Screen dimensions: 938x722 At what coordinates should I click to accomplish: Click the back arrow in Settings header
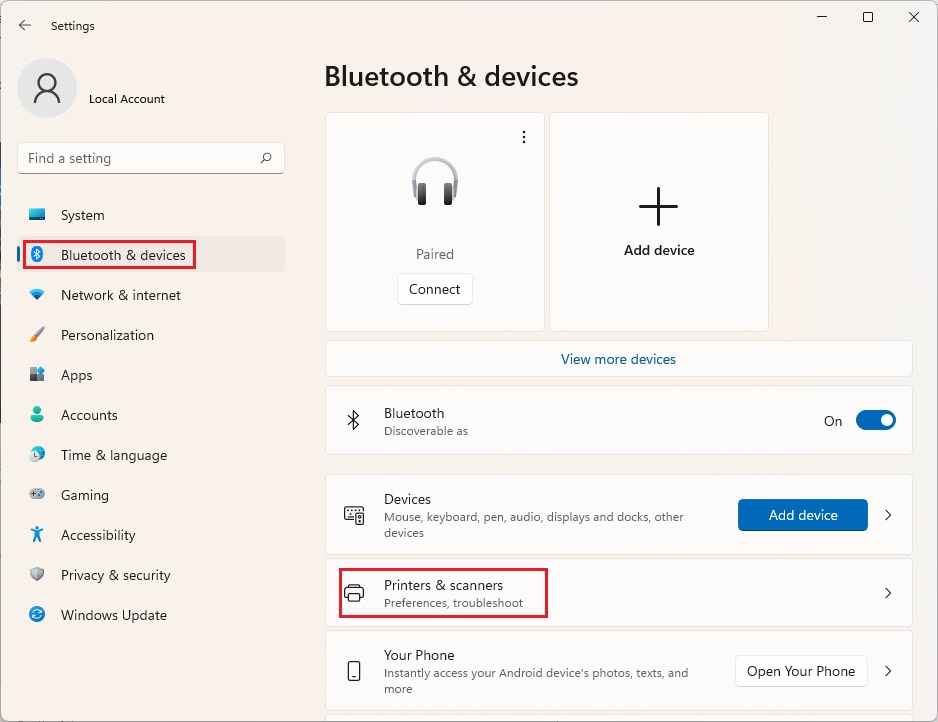click(x=25, y=26)
